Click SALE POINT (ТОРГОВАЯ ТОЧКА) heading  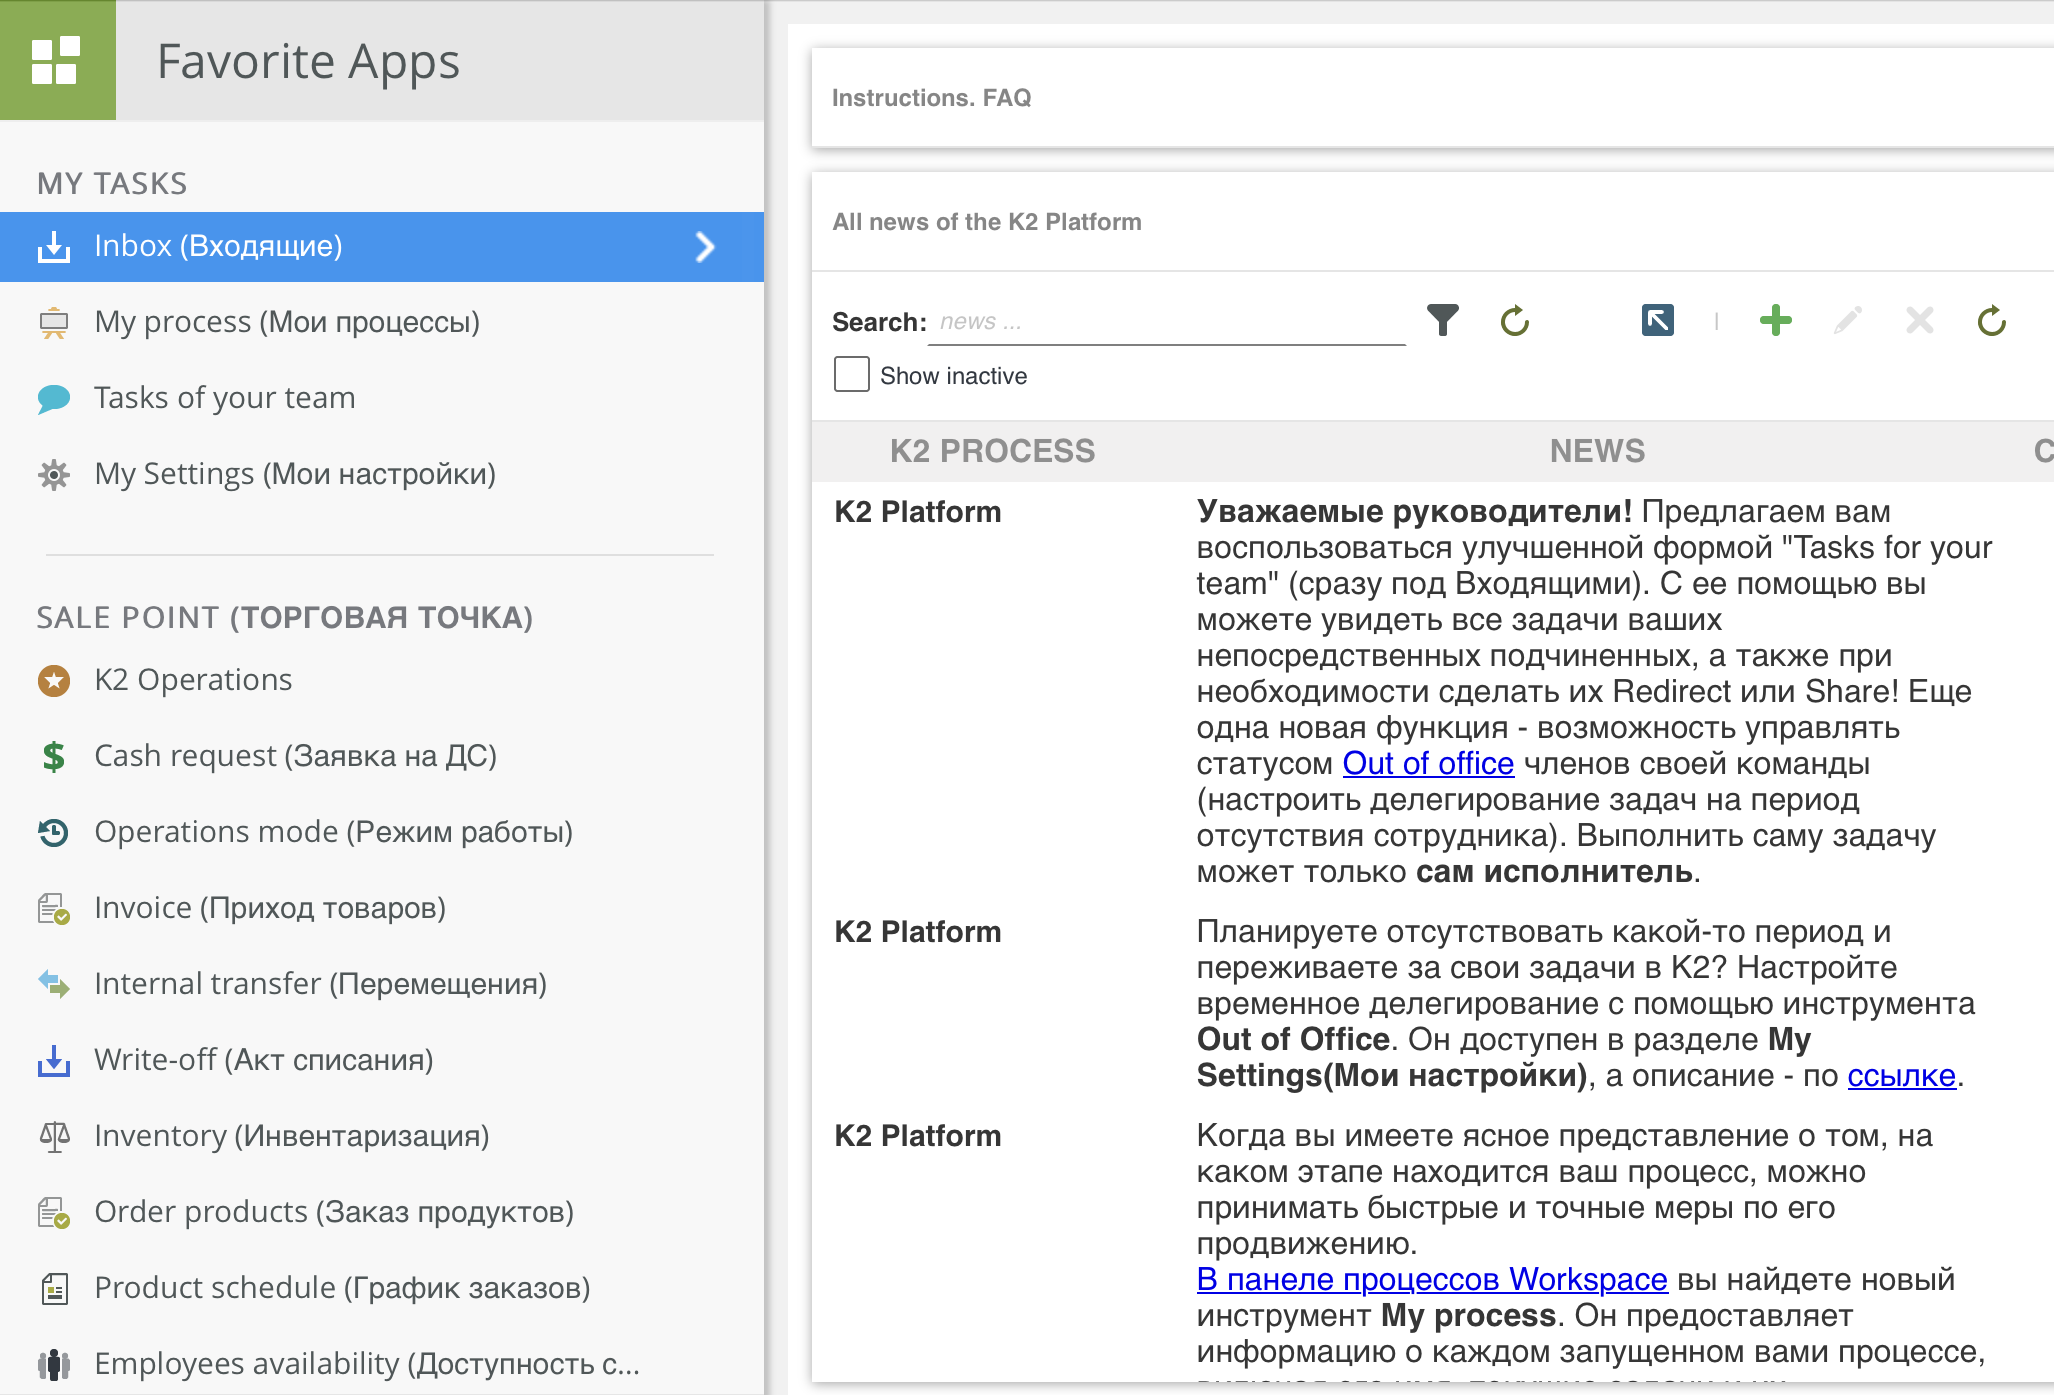pos(285,618)
